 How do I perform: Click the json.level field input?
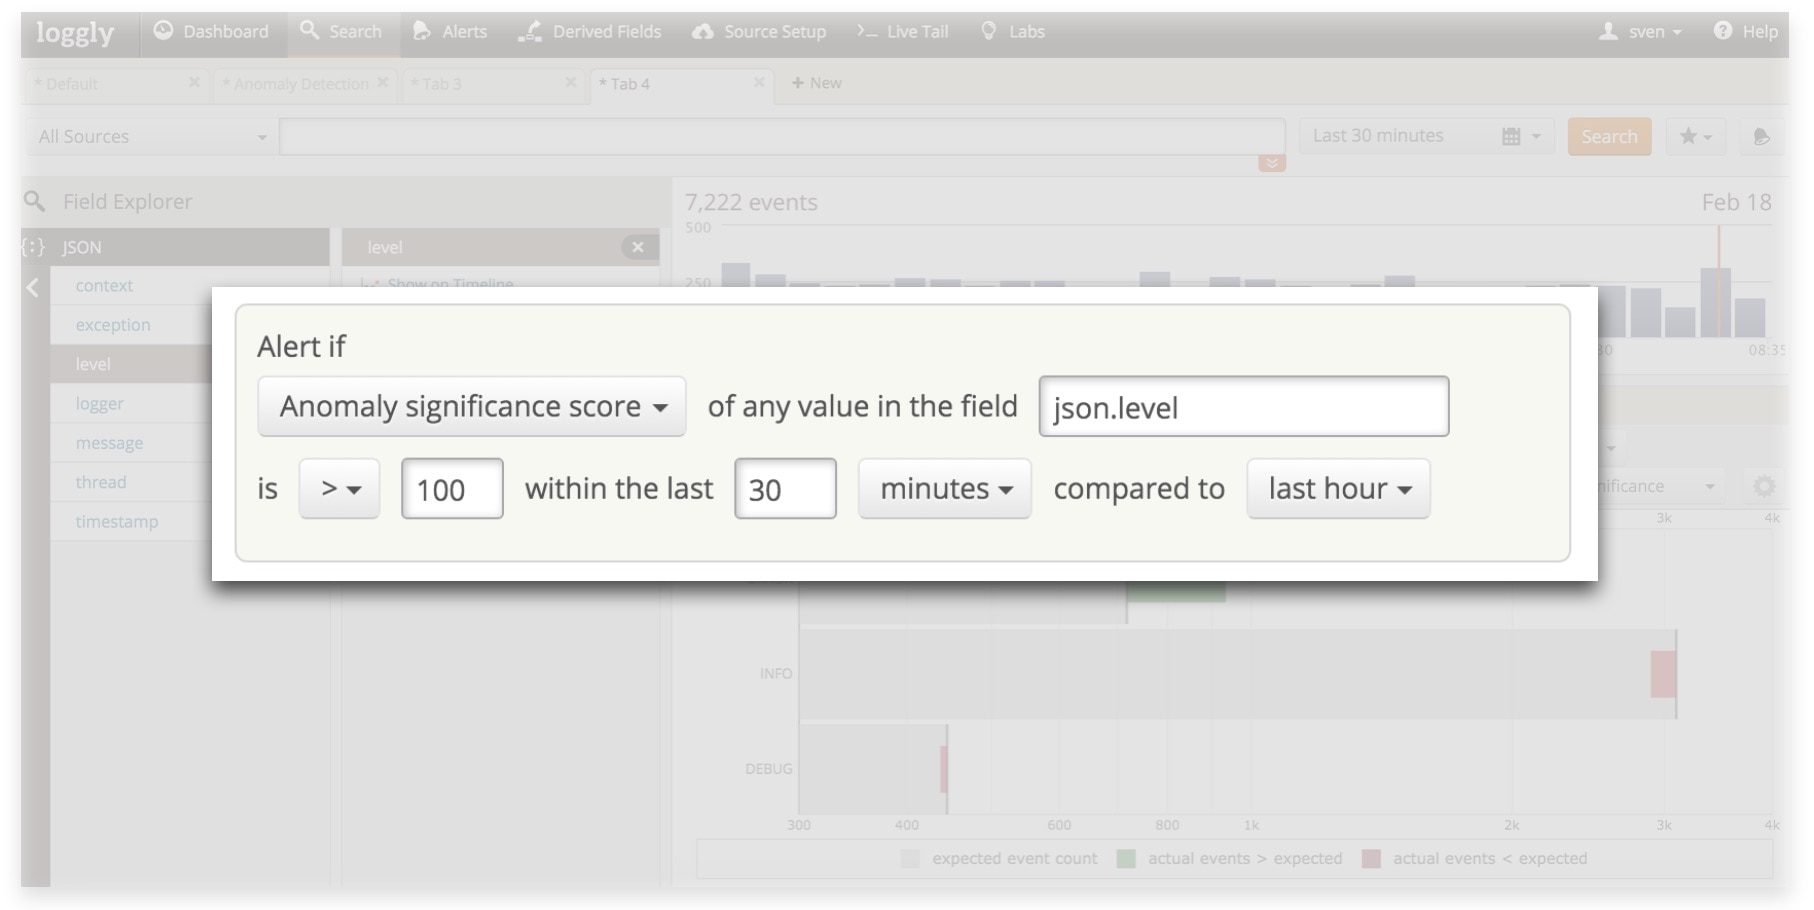click(x=1243, y=407)
